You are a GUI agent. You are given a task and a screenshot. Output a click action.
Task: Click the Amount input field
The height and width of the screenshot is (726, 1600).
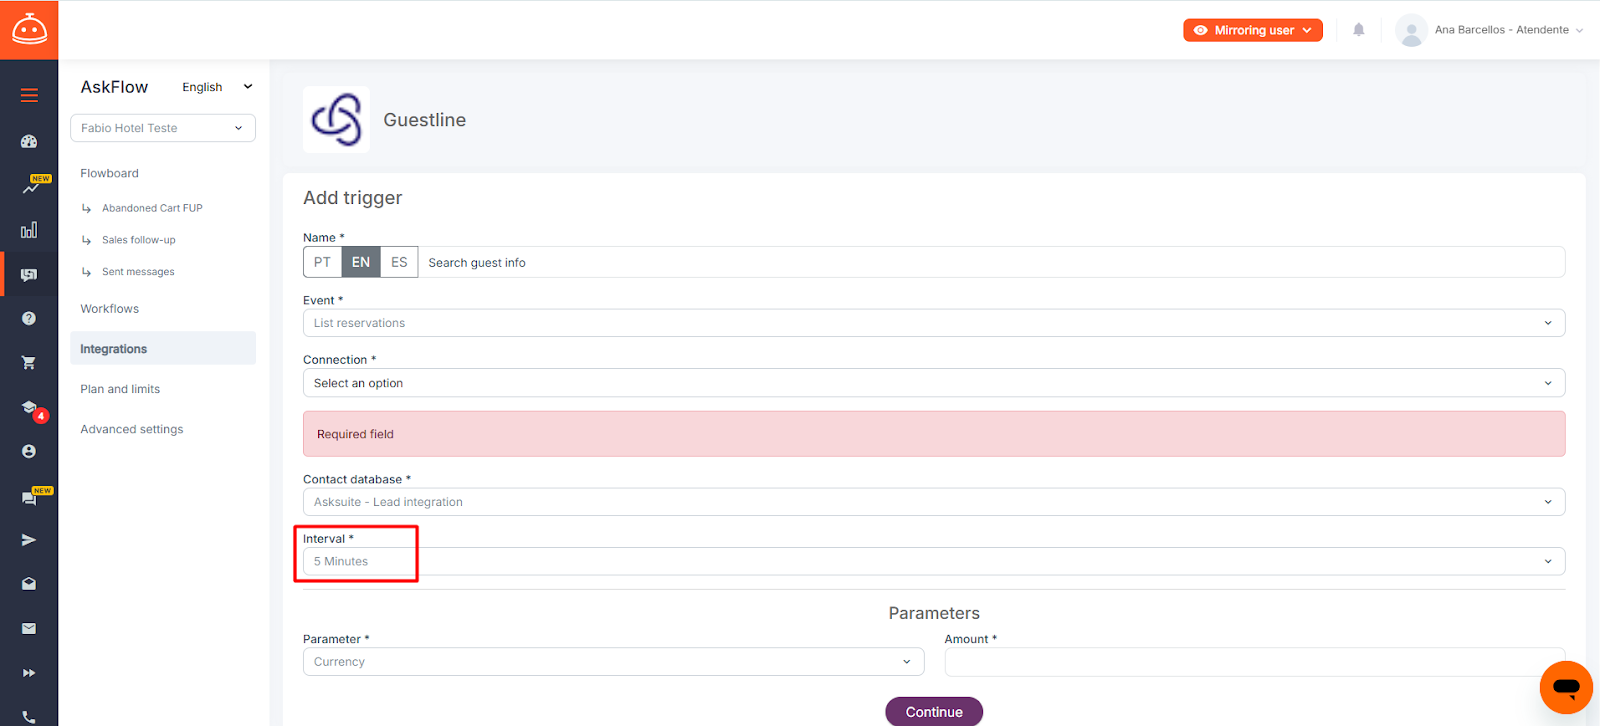pos(1255,662)
